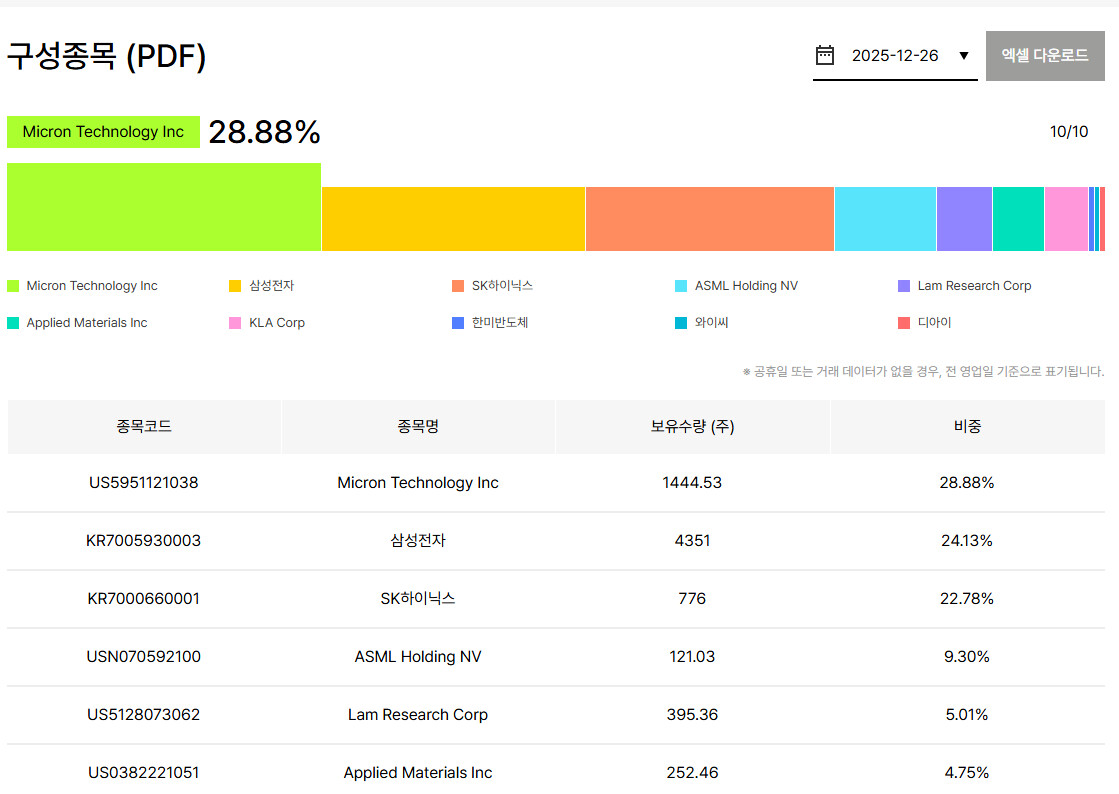Click the 2025-12-26 date field
This screenshot has width=1119, height=794.
coord(895,56)
